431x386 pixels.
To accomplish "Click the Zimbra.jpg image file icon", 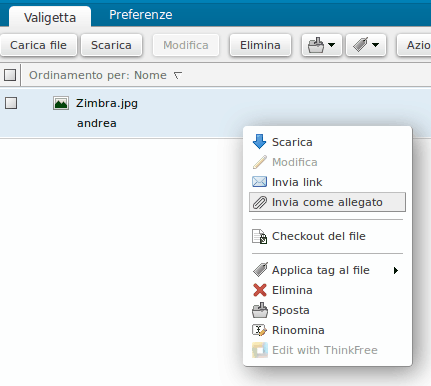I will pyautogui.click(x=61, y=103).
